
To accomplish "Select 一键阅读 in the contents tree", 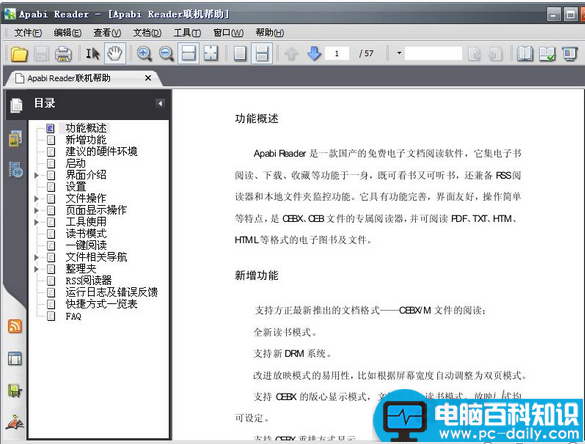I will click(86, 246).
